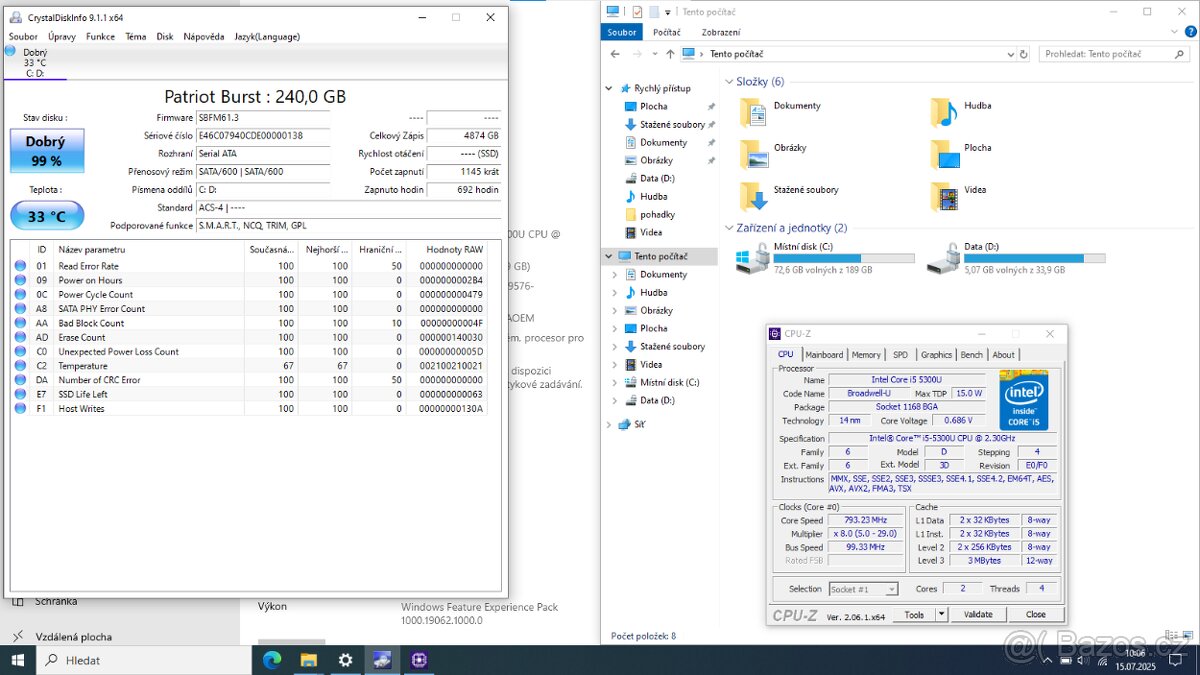
Task: Expand the Síť tree node
Action: [x=609, y=423]
